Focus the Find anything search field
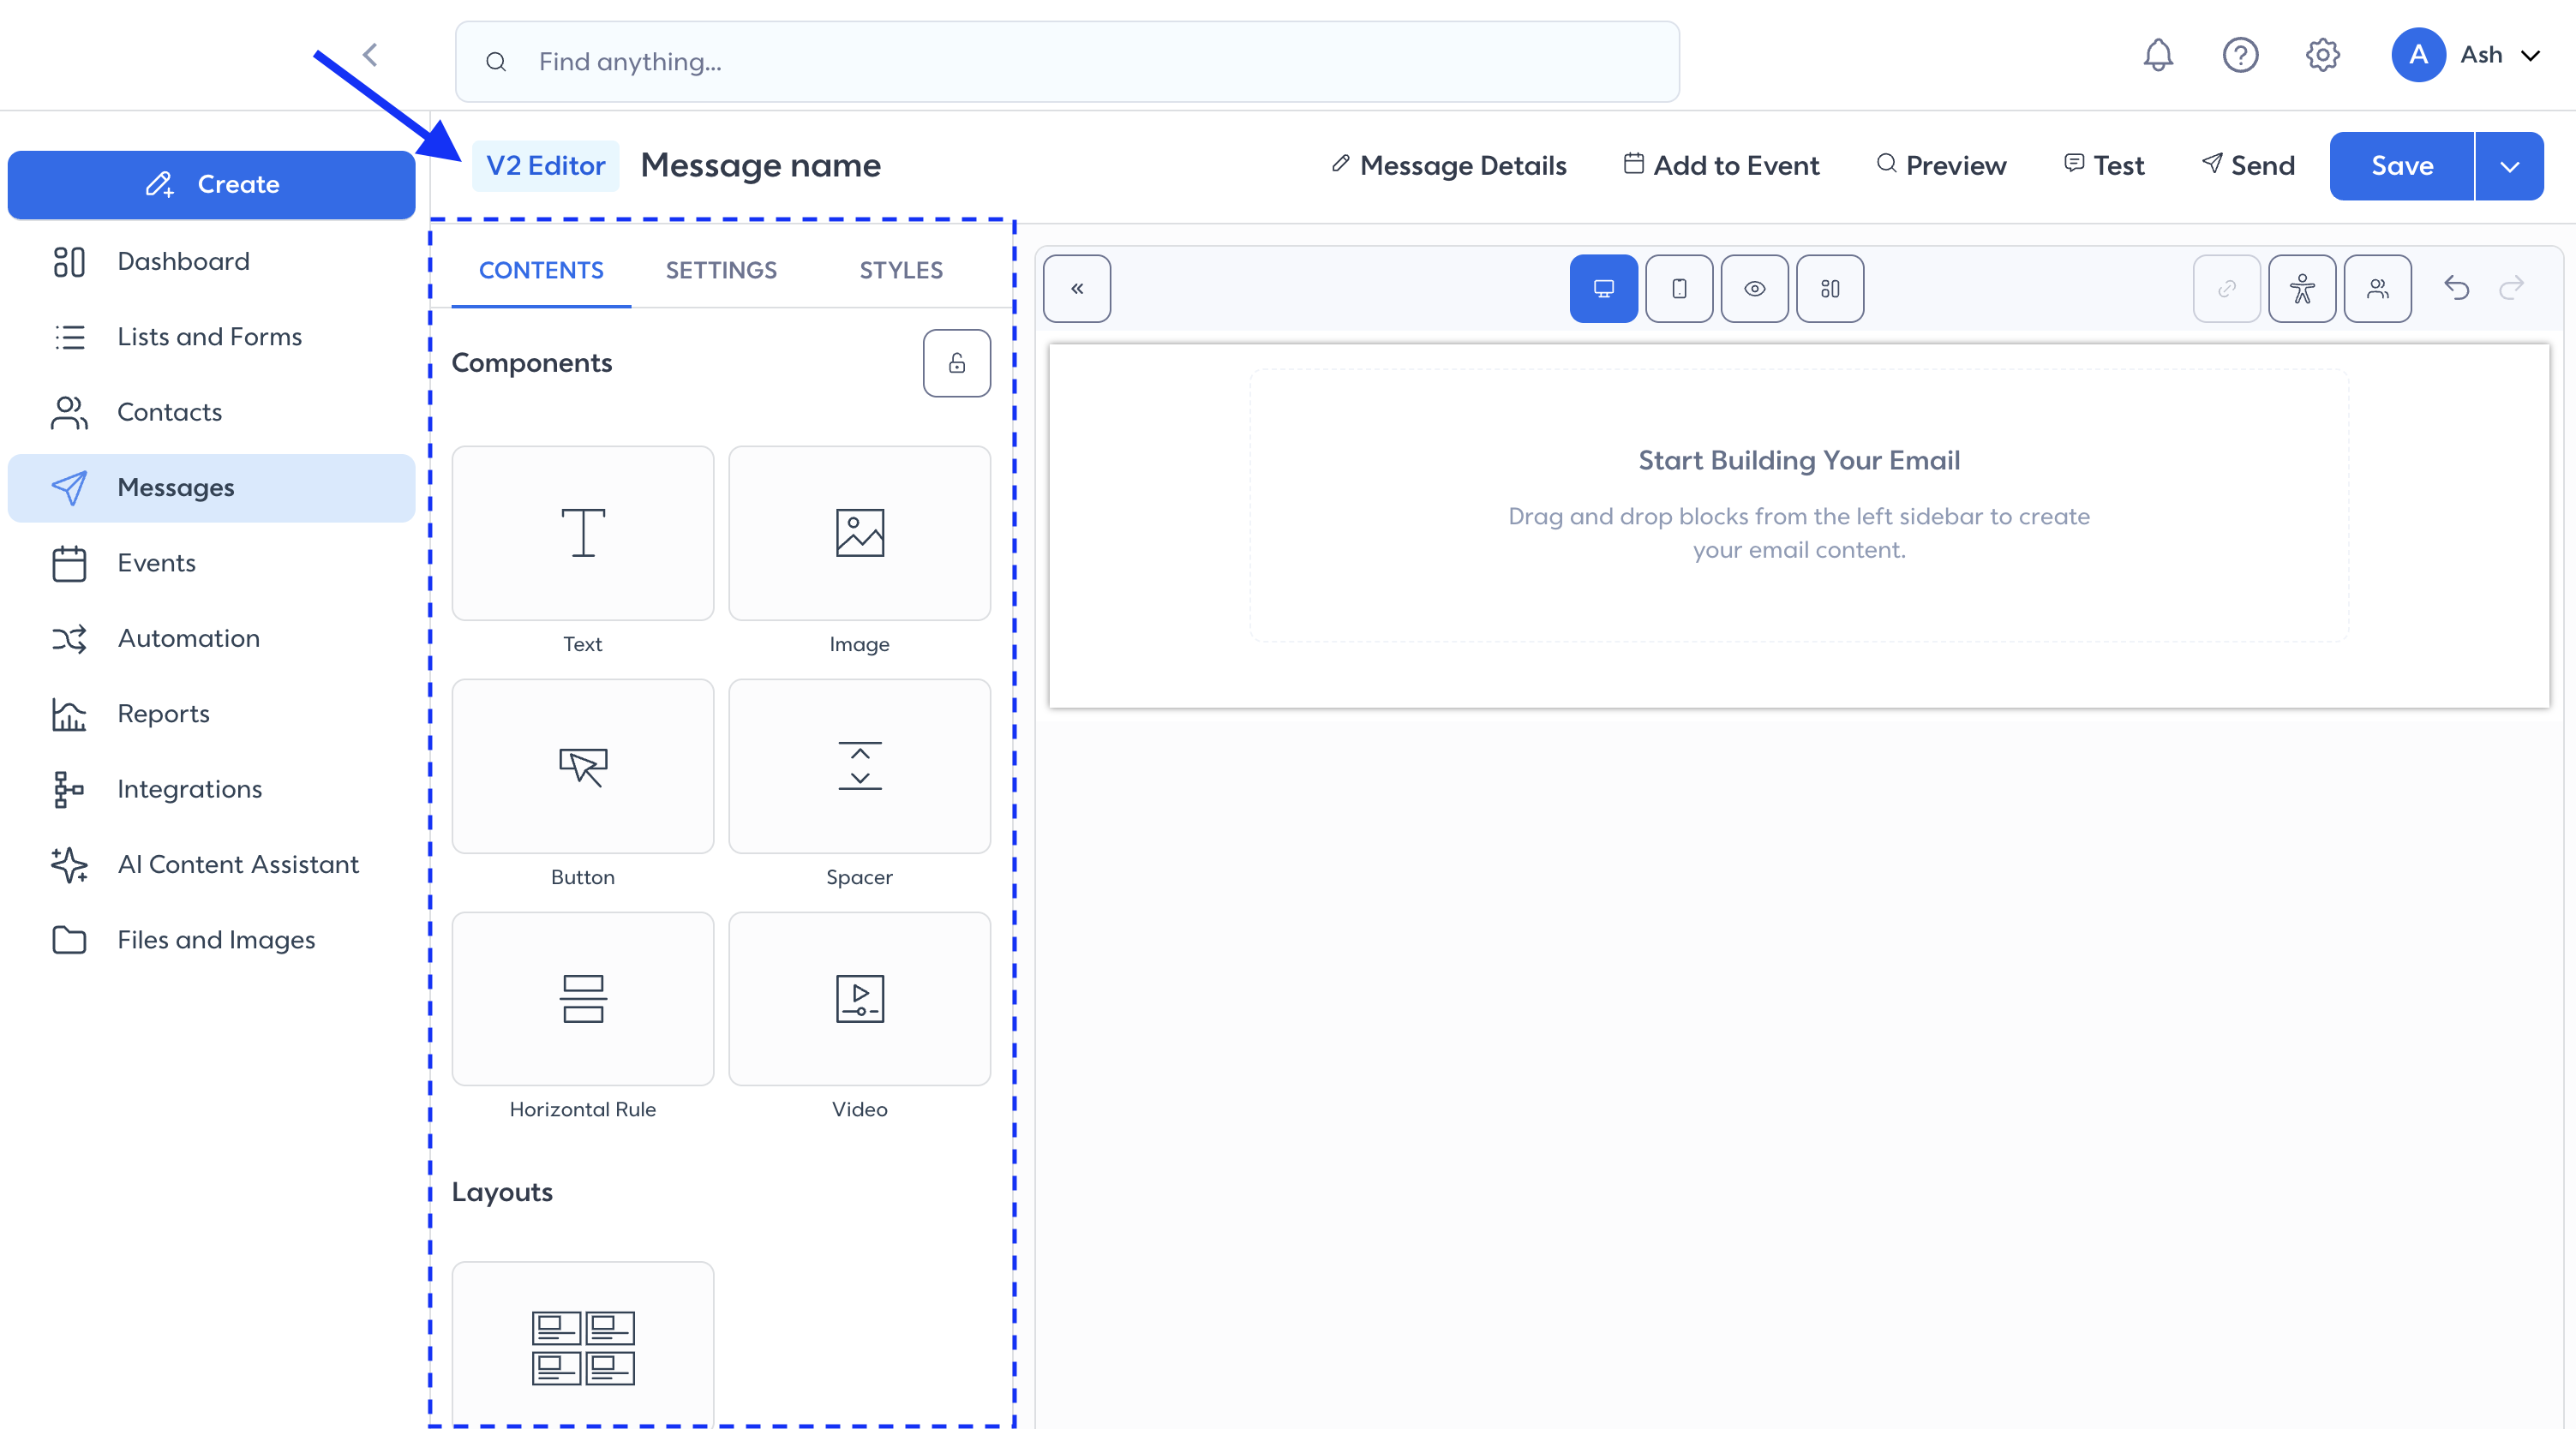 (1067, 61)
